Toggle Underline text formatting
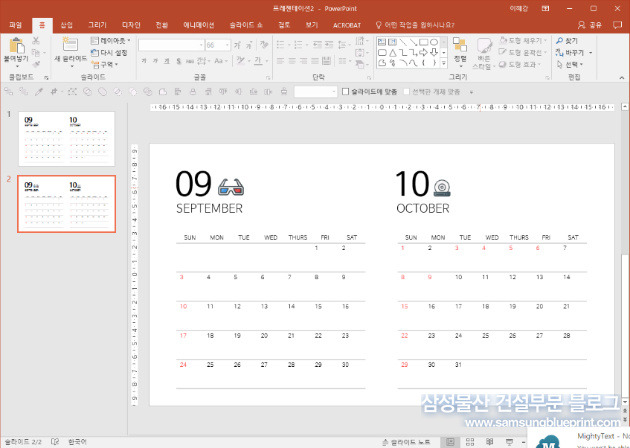The width and height of the screenshot is (630, 448). pyautogui.click(x=166, y=61)
